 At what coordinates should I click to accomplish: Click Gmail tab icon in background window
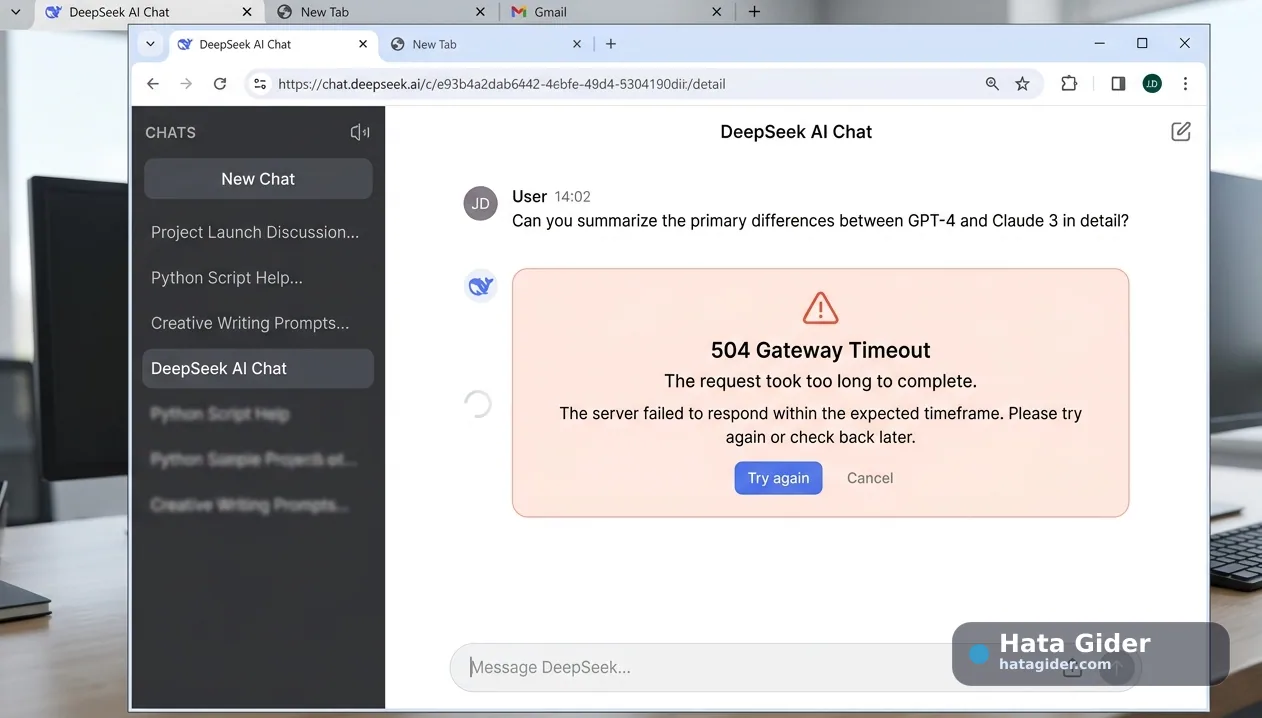(518, 12)
